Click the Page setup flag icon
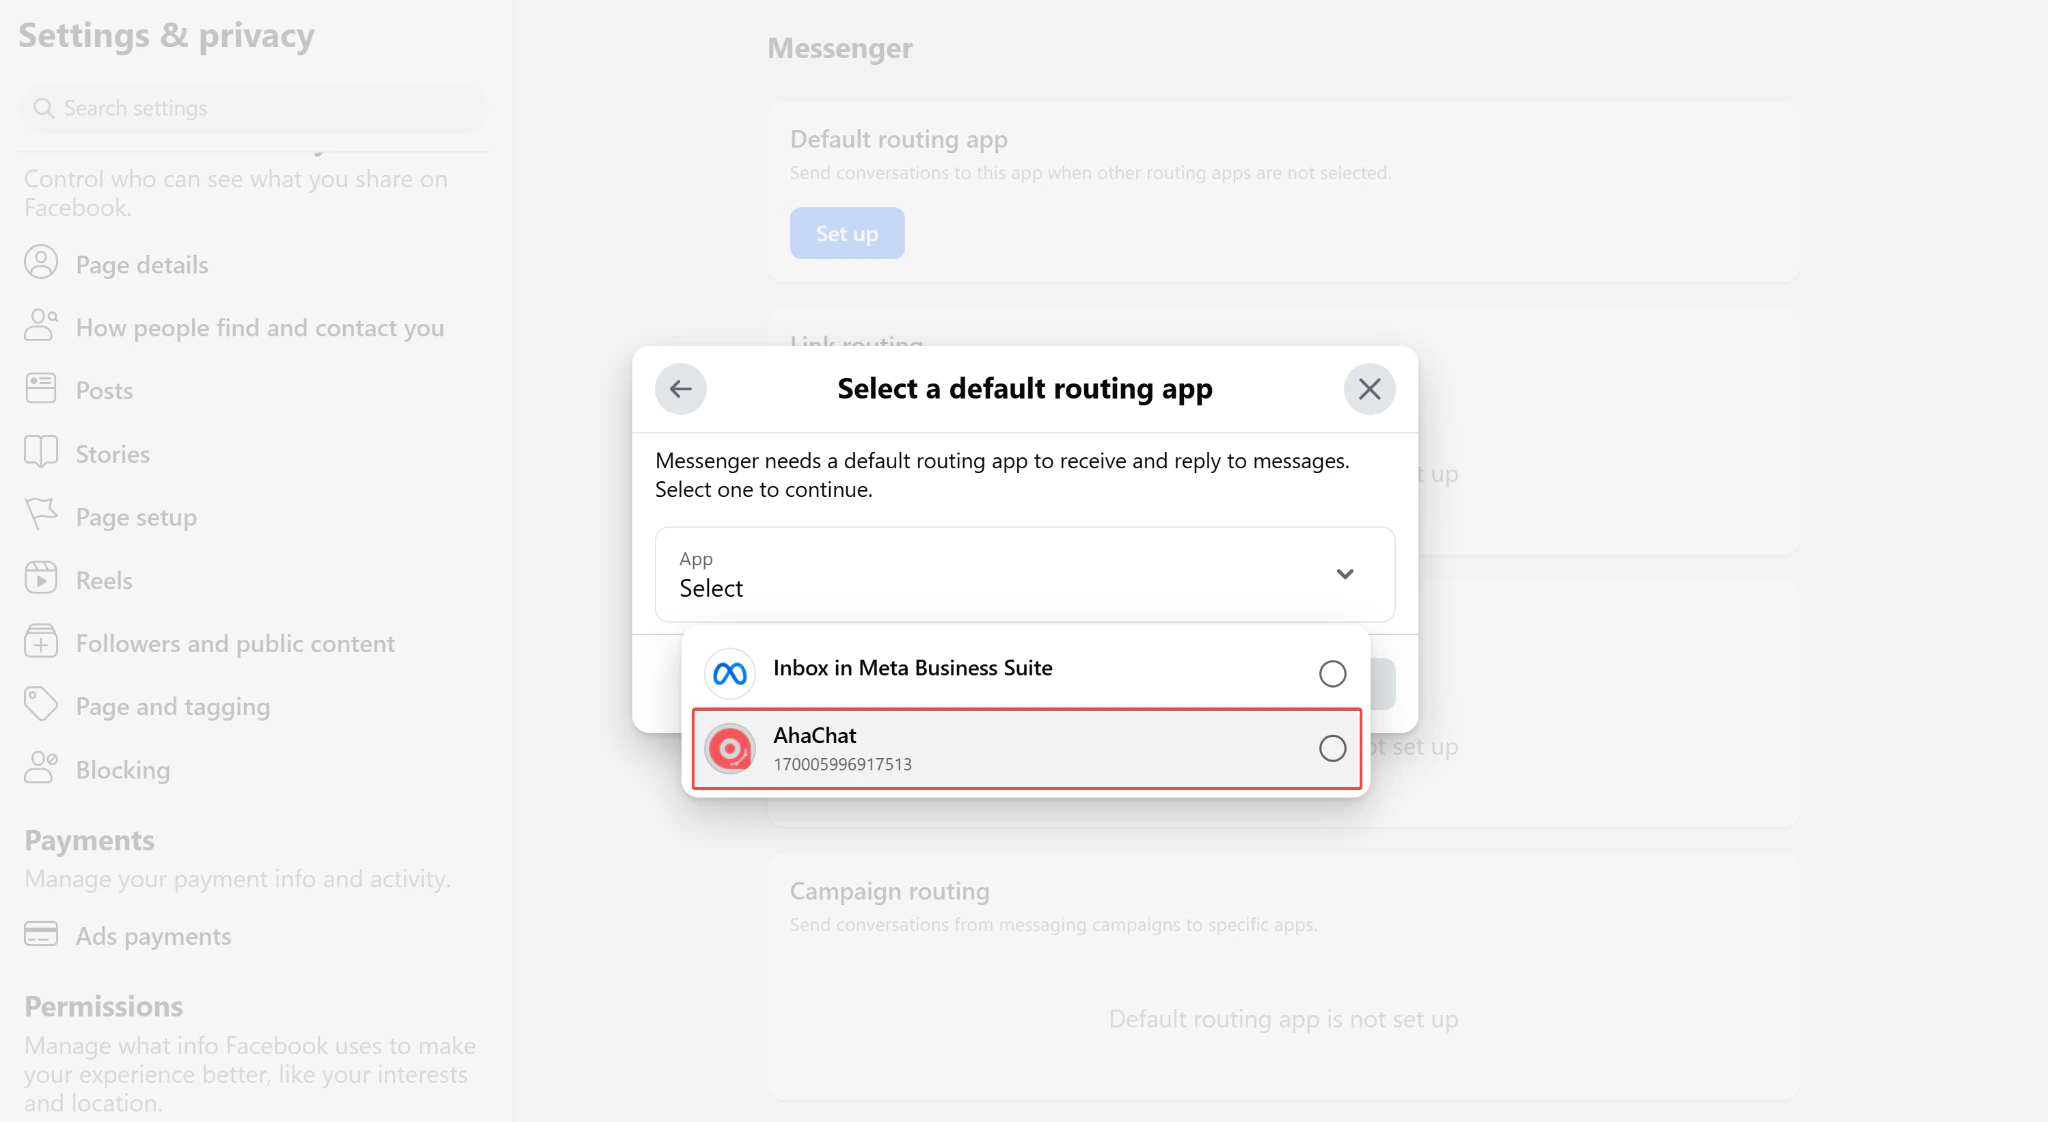Viewport: 2048px width, 1122px height. [41, 514]
